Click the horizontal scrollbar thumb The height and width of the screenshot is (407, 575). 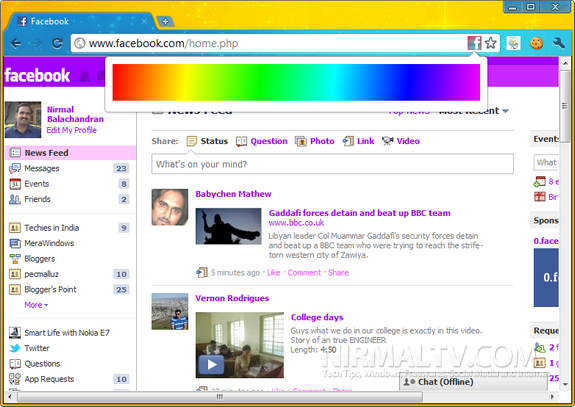coord(220,397)
